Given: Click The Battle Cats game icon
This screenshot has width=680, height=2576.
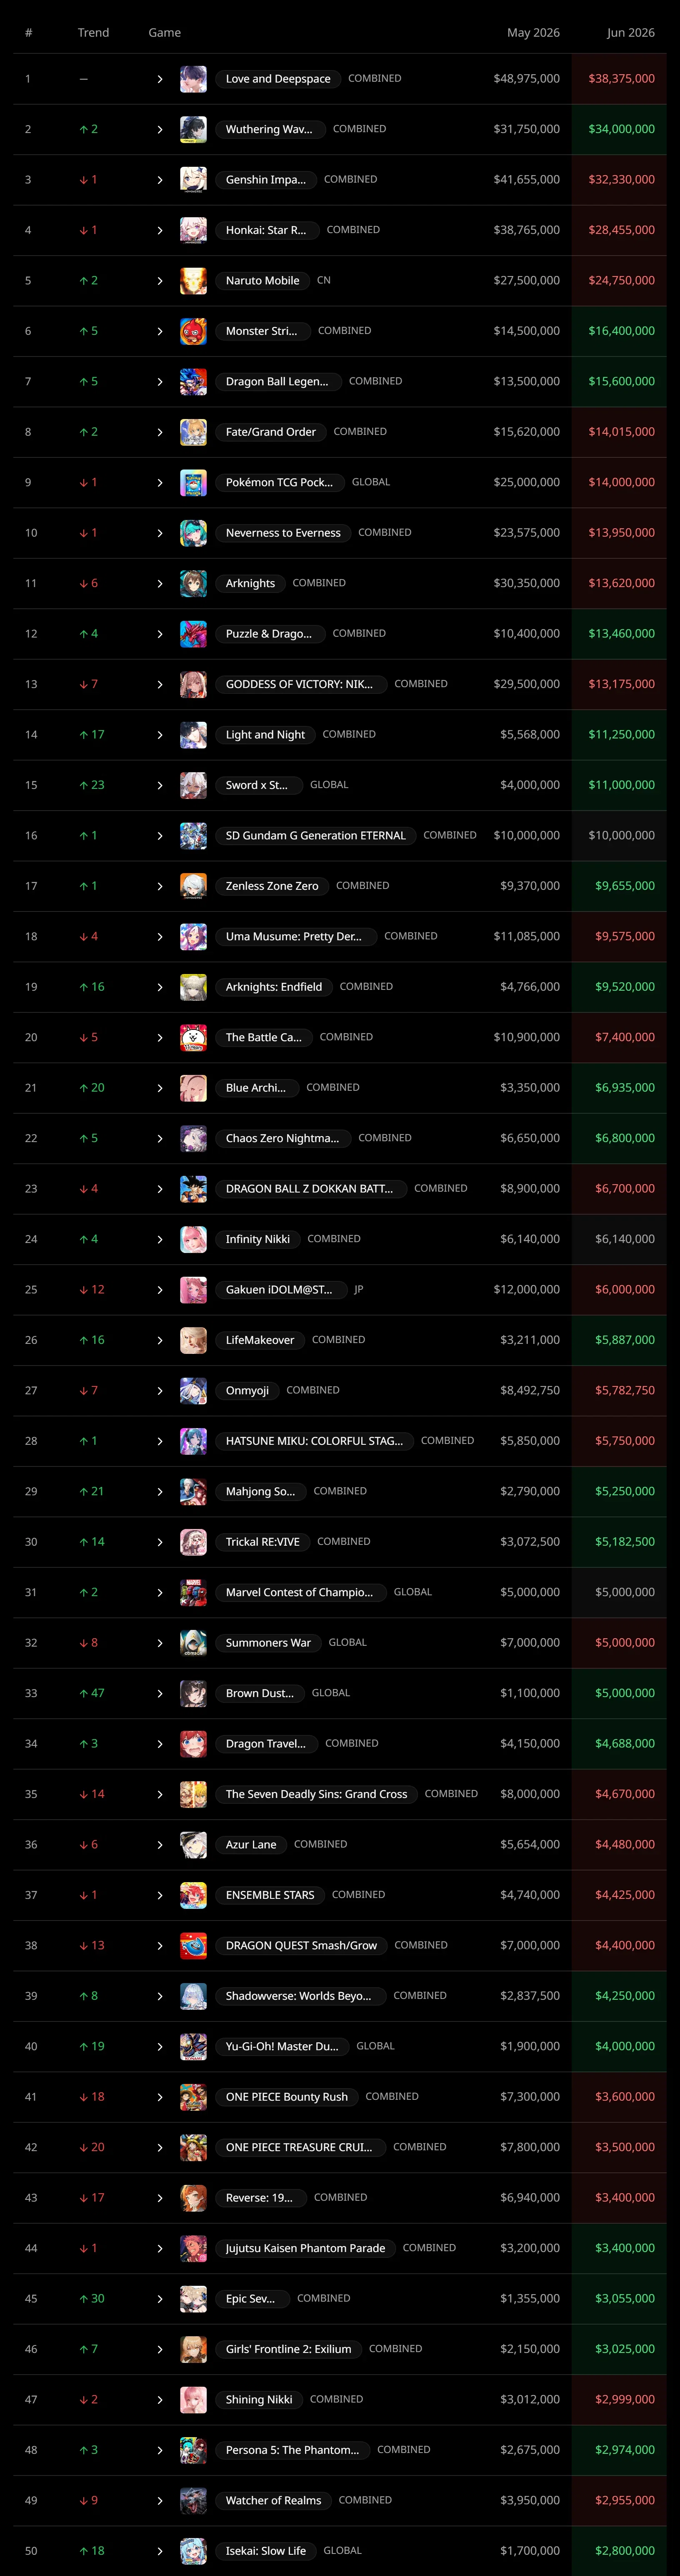Looking at the screenshot, I should click(x=193, y=1038).
